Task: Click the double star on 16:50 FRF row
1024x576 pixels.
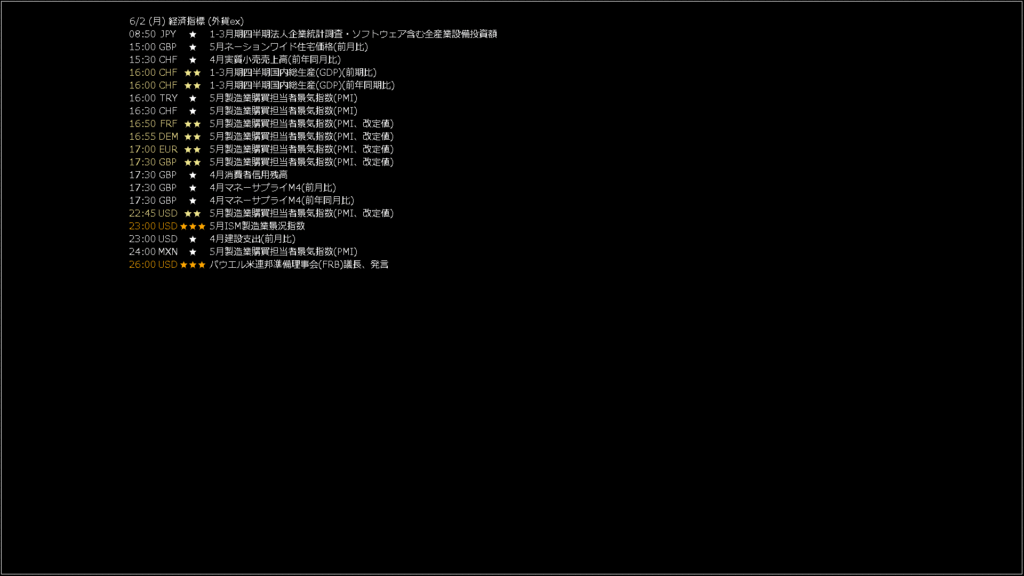Action: pyautogui.click(x=193, y=123)
